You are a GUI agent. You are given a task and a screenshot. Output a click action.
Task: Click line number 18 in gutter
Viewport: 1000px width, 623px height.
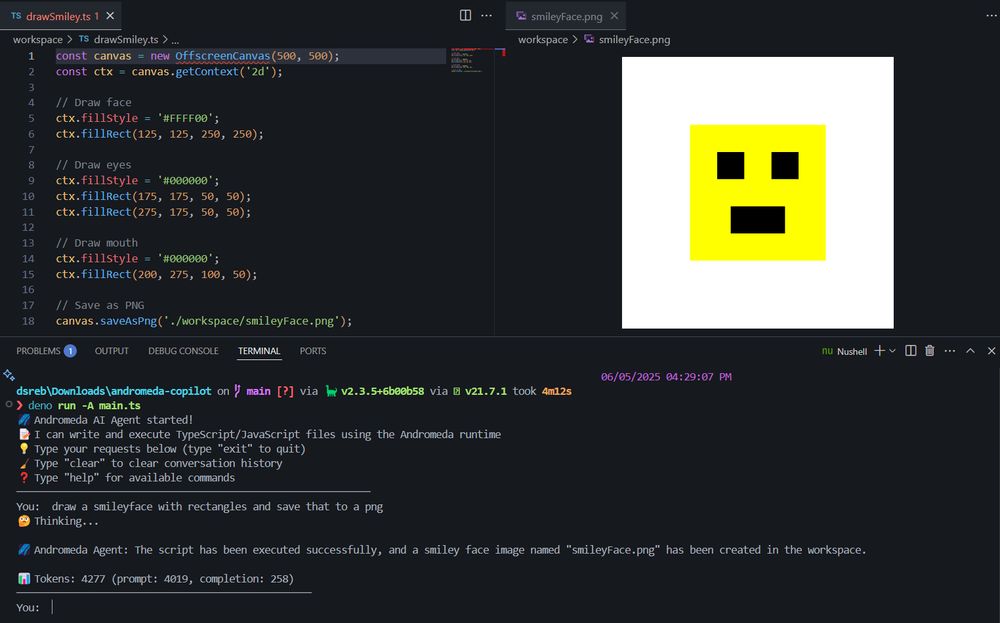(28, 321)
